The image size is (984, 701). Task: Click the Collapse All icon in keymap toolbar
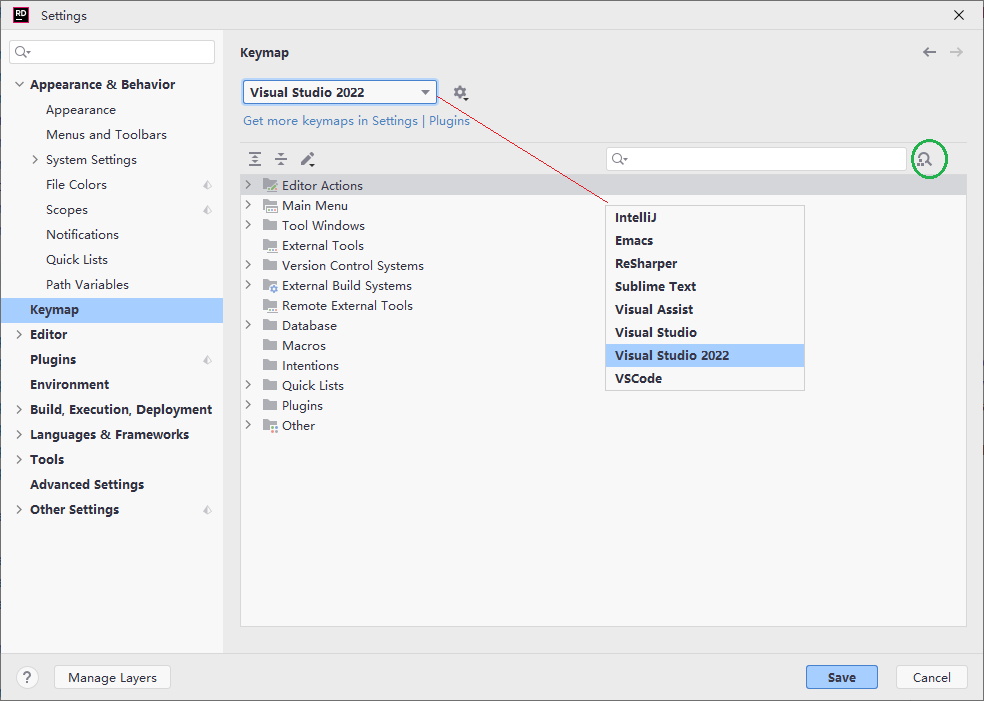coord(281,159)
